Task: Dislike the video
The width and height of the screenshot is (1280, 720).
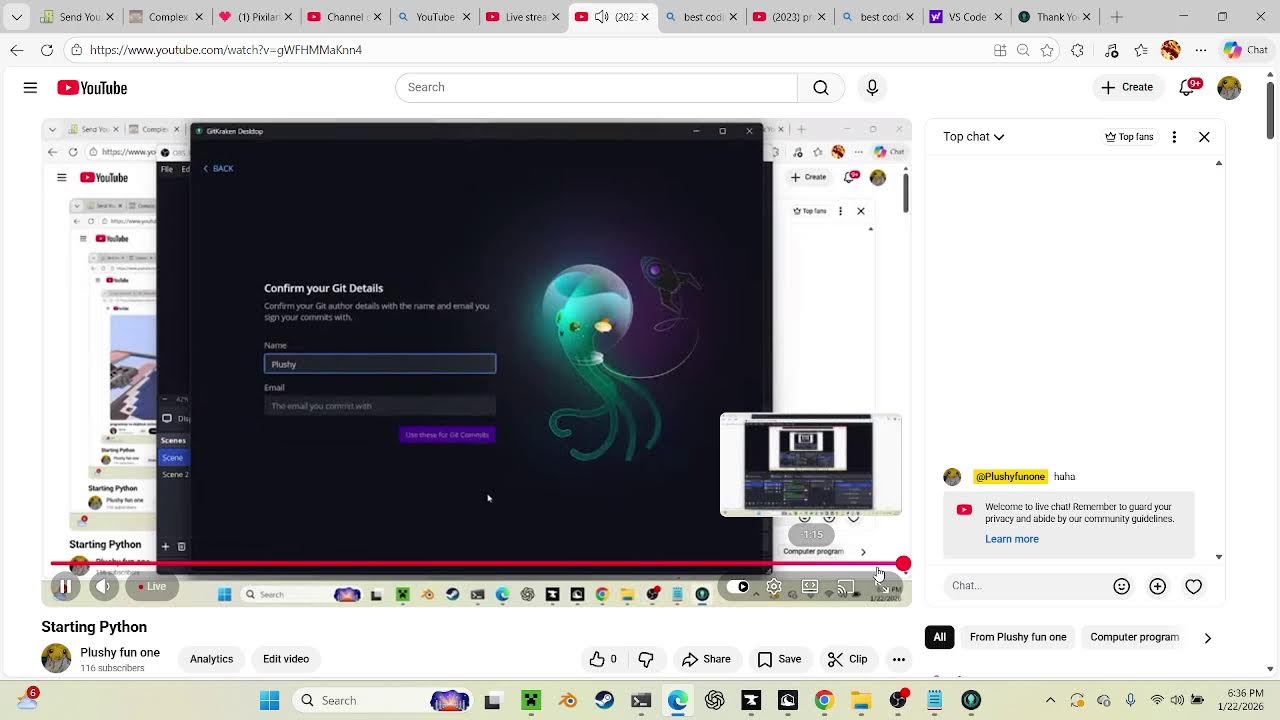Action: (x=646, y=659)
